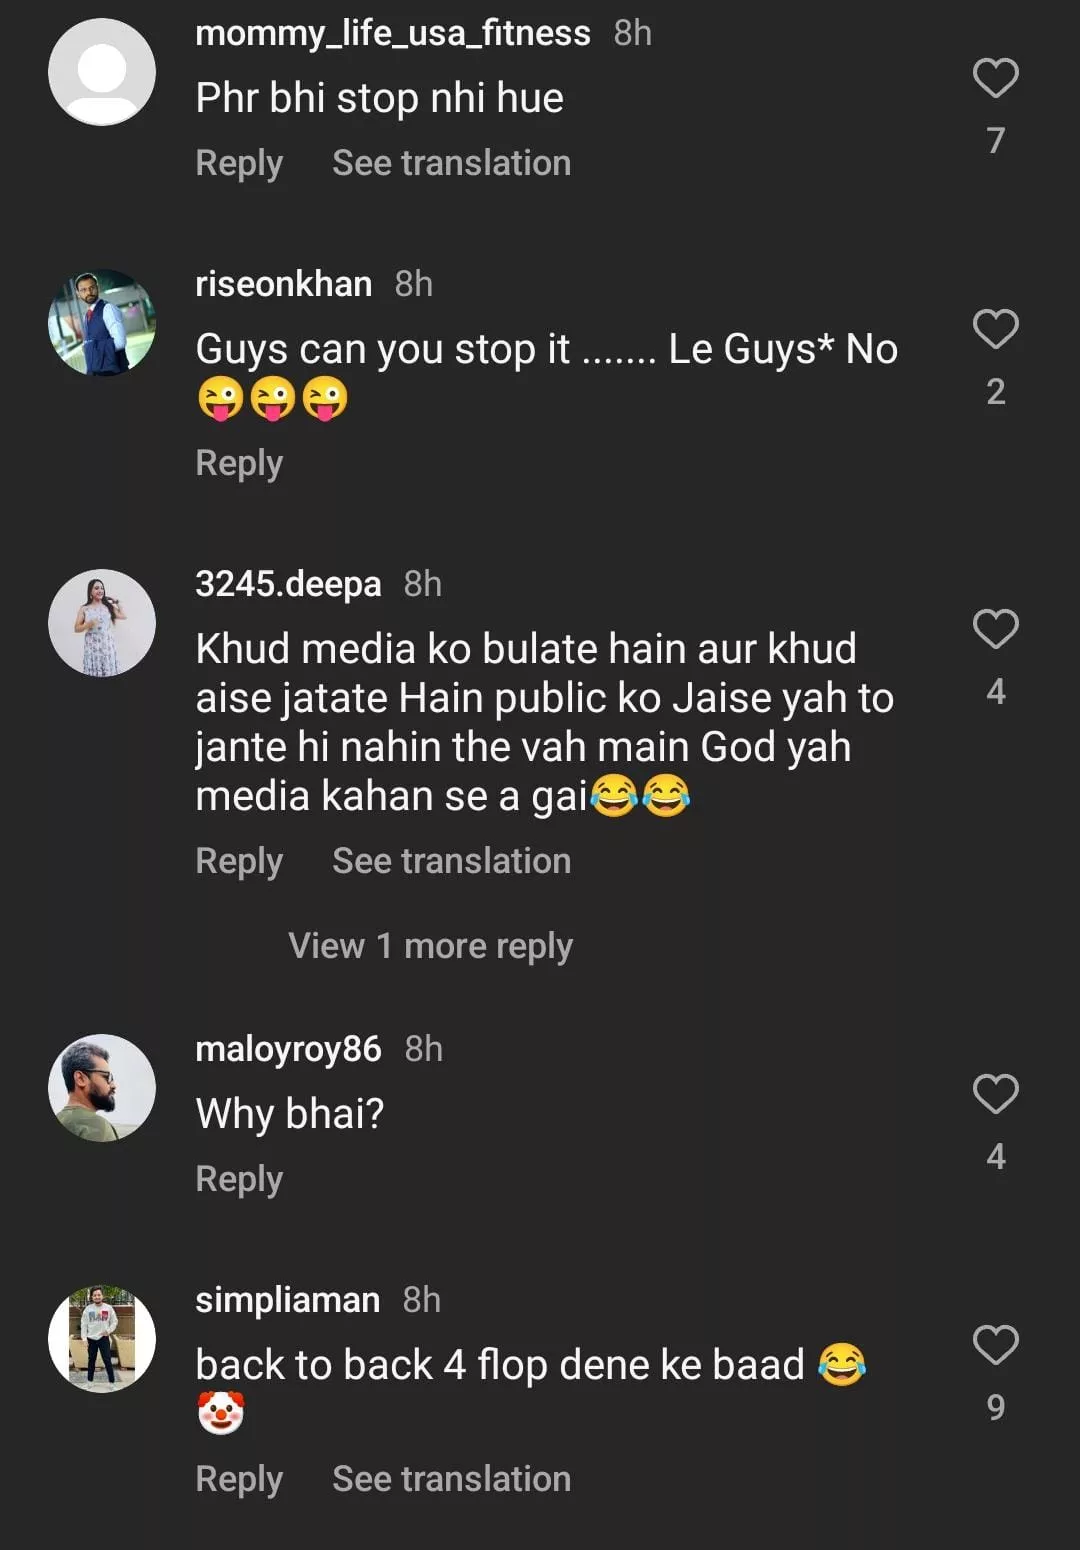Image resolution: width=1080 pixels, height=1550 pixels.
Task: Open the 3245.deepa username link
Action: (288, 584)
